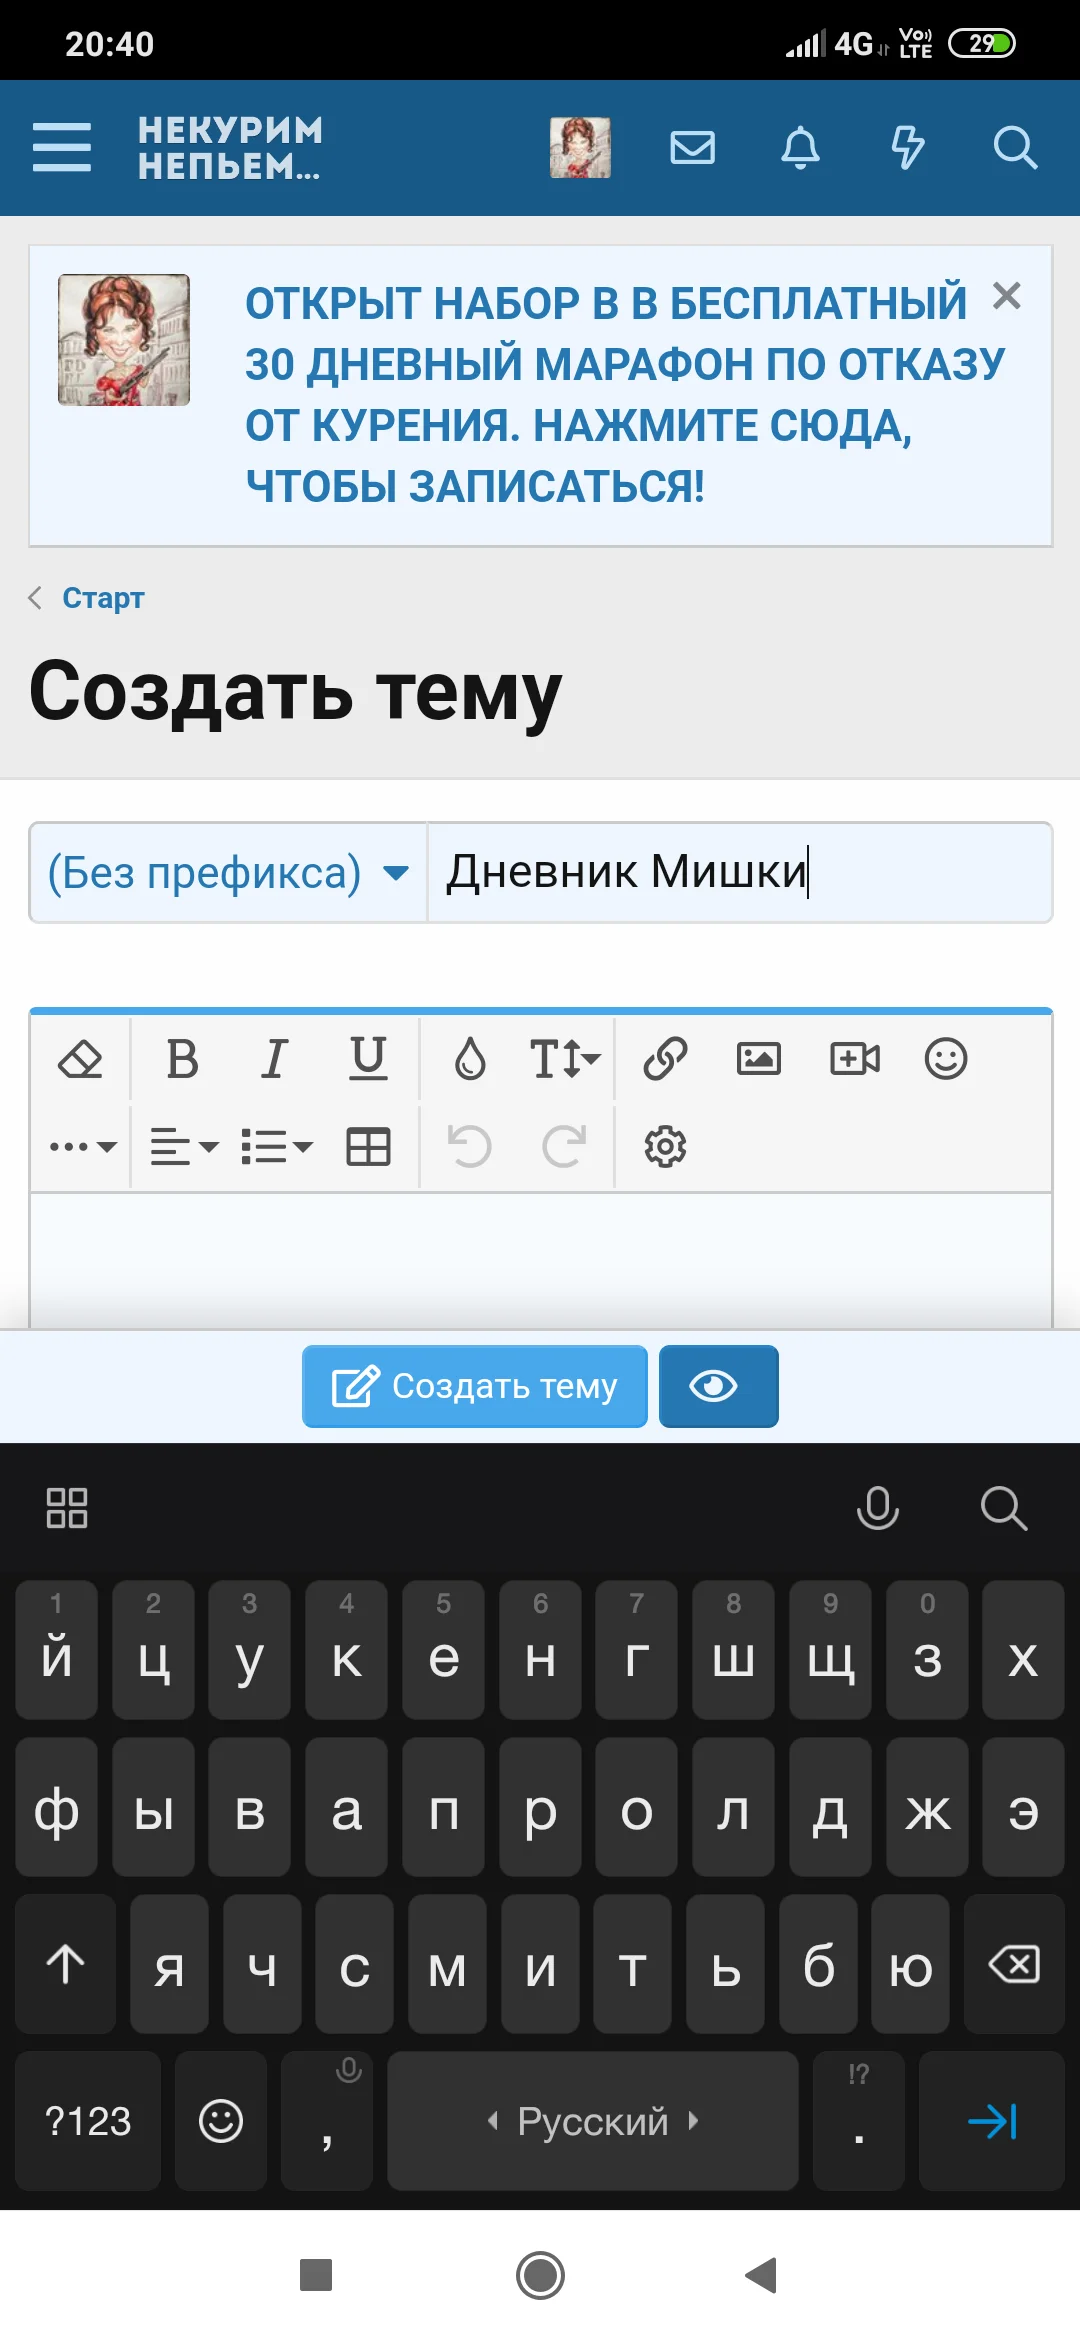The width and height of the screenshot is (1080, 2340).
Task: Tap the period key
Action: 859,2121
